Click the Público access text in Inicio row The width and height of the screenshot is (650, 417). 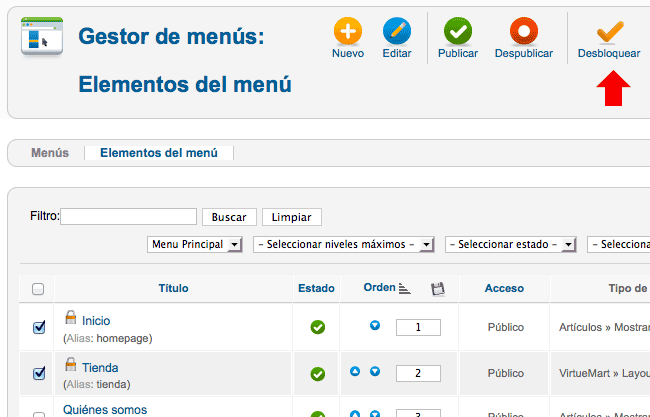click(506, 327)
